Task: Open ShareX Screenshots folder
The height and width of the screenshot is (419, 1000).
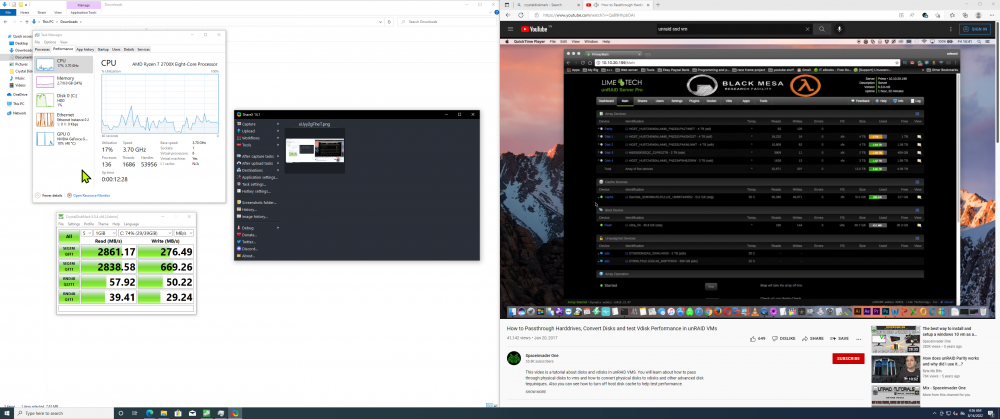Action: click(258, 202)
